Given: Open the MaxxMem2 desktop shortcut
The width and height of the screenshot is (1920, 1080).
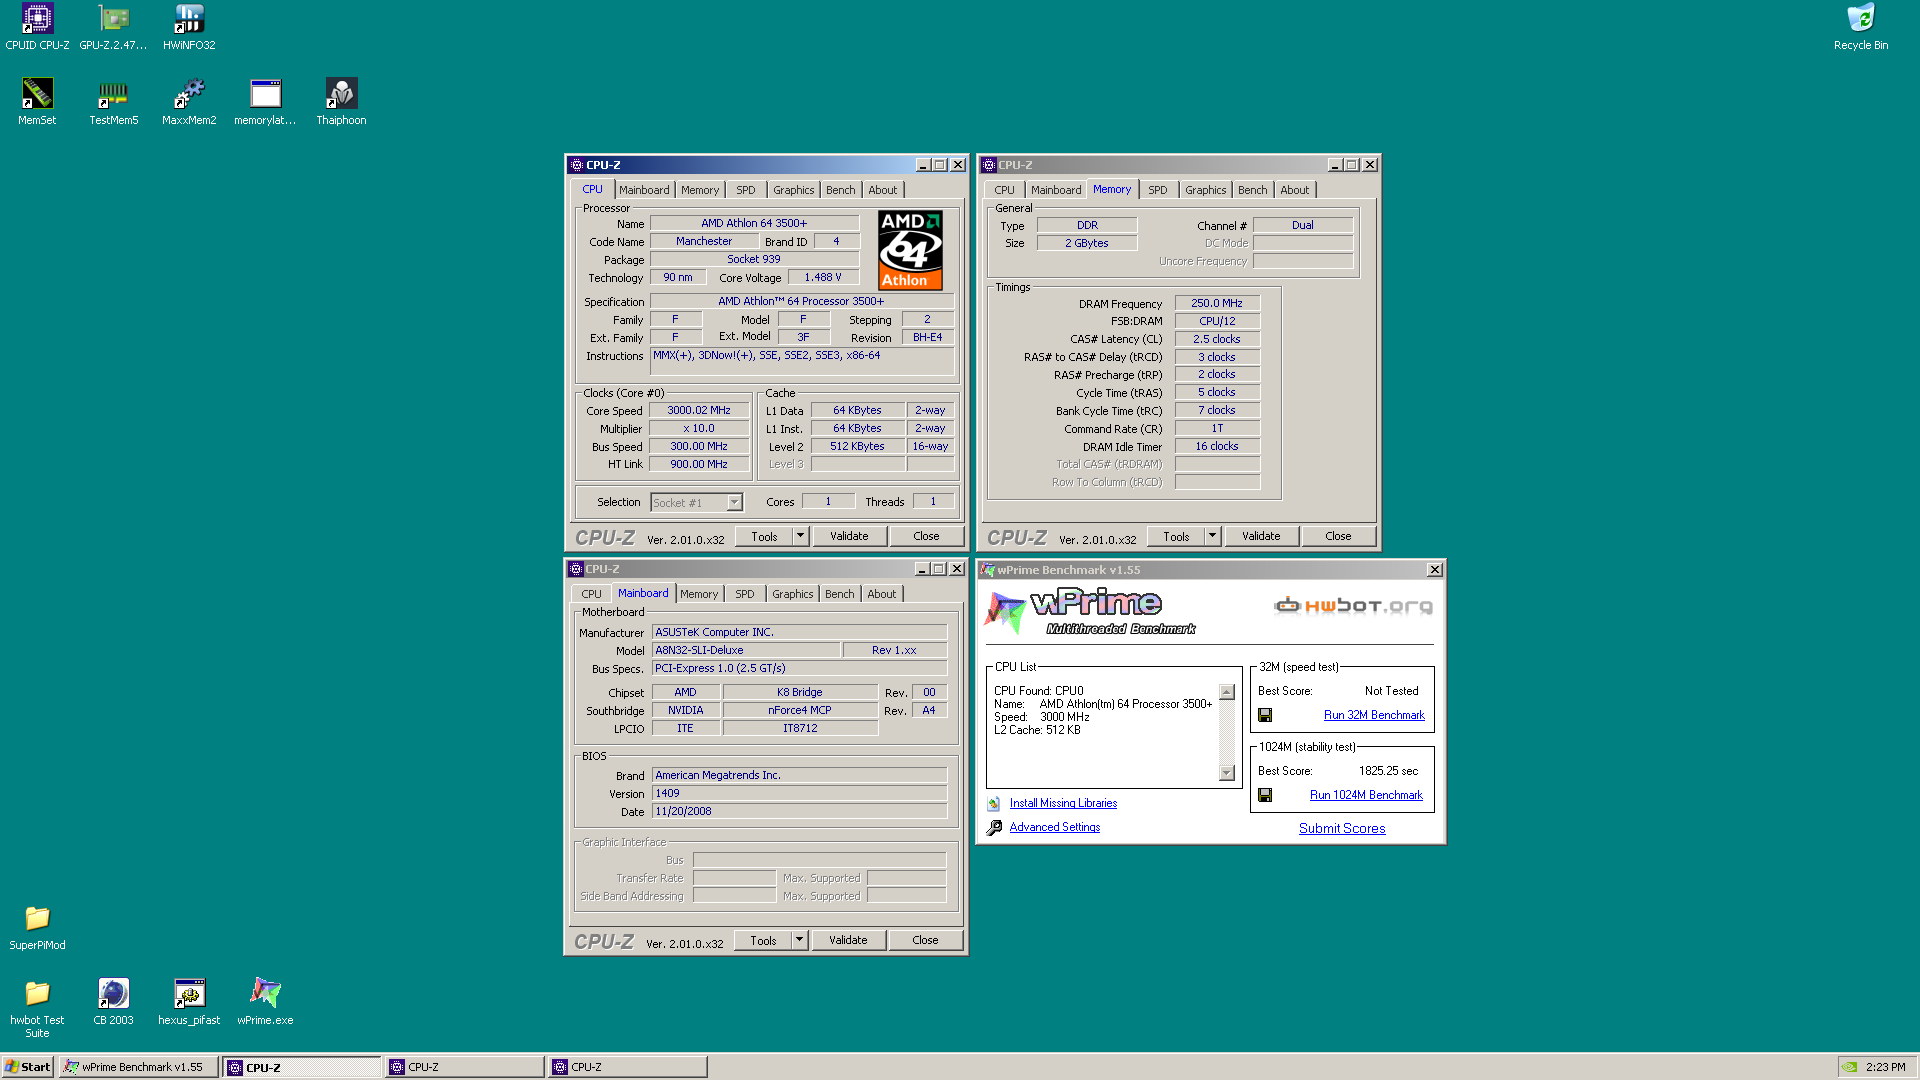Looking at the screenshot, I should [x=189, y=102].
